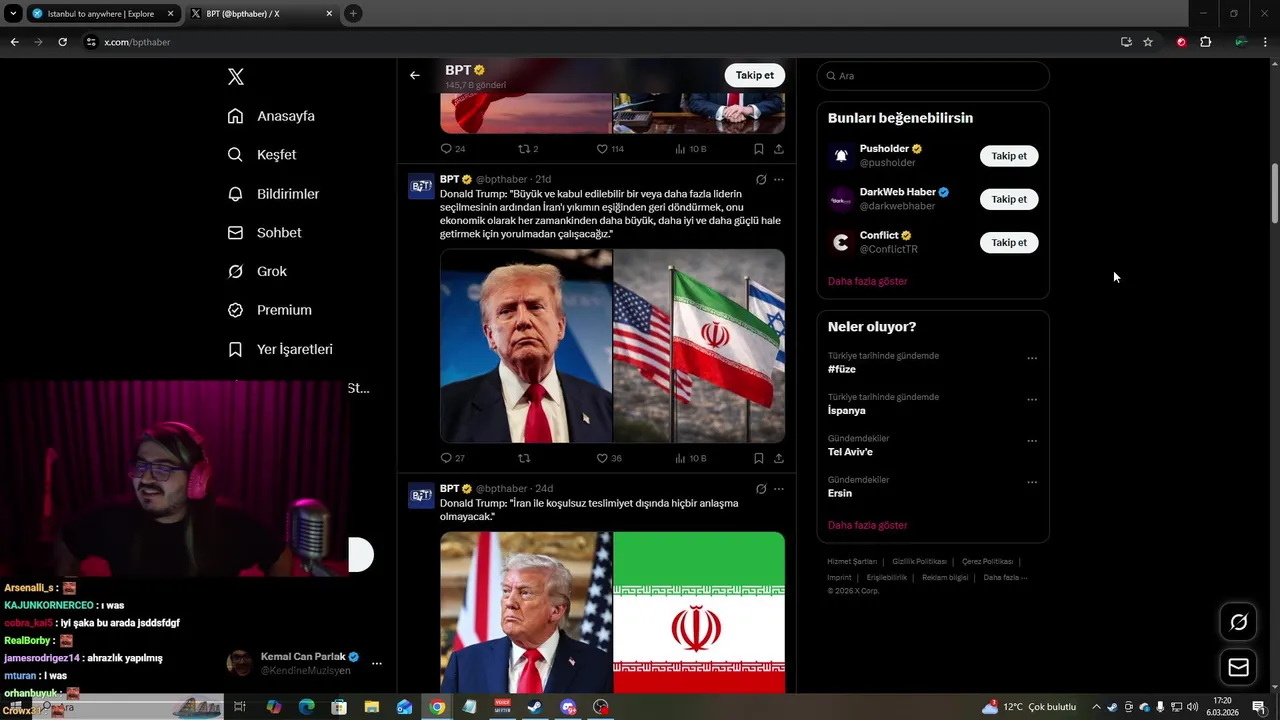Viewport: 1280px width, 720px height.
Task: Go to Anasayfa in the sidebar
Action: tap(271, 116)
